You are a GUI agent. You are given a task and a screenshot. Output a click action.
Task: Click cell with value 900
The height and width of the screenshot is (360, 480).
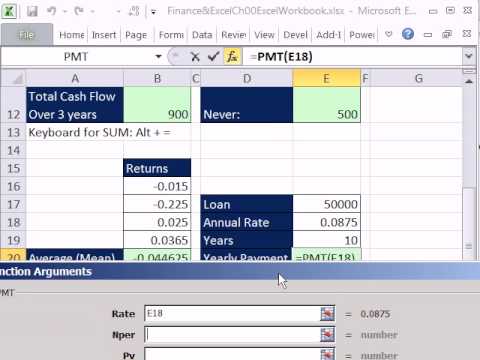click(x=157, y=105)
